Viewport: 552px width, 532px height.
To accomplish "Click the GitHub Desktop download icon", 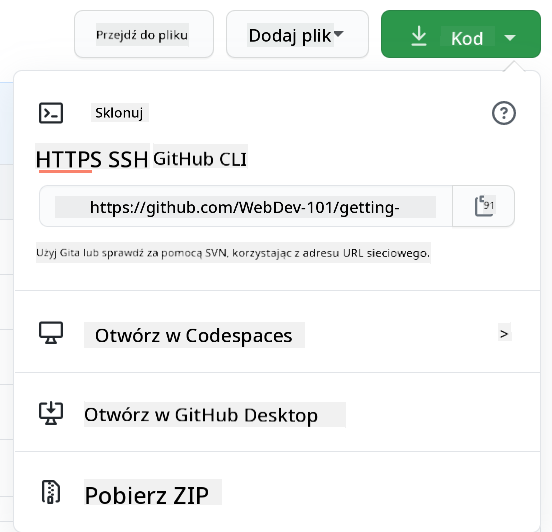I will (x=51, y=413).
